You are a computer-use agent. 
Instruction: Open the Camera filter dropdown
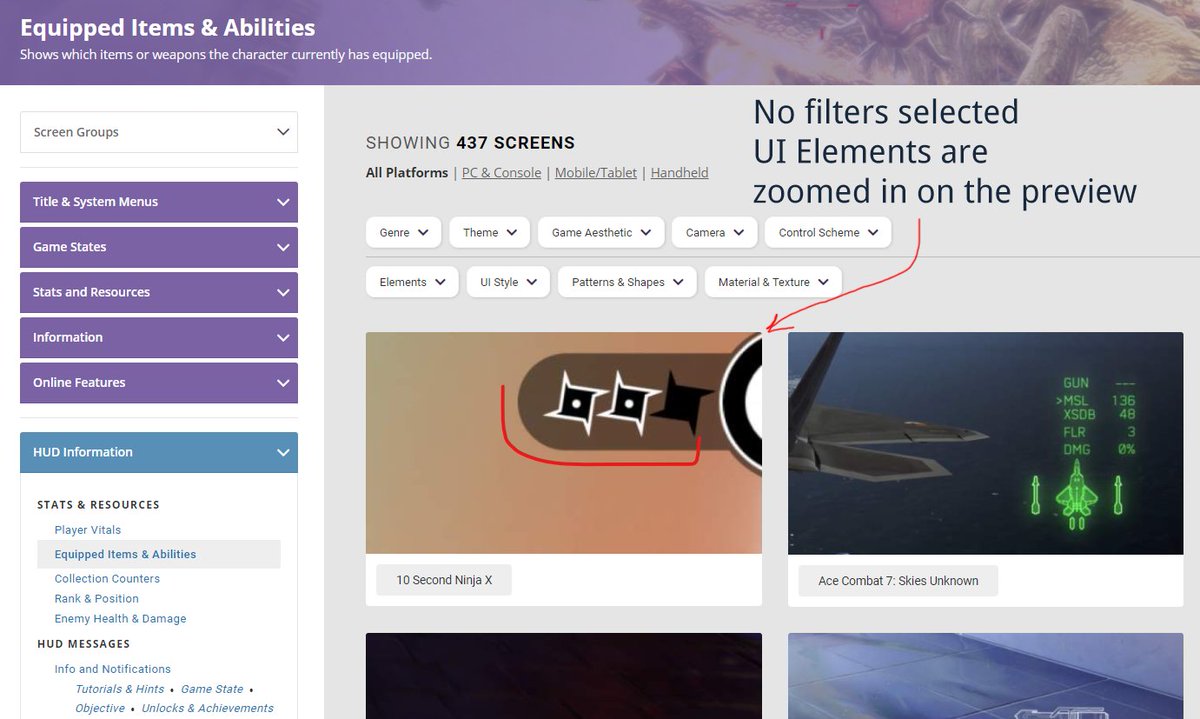tap(715, 232)
